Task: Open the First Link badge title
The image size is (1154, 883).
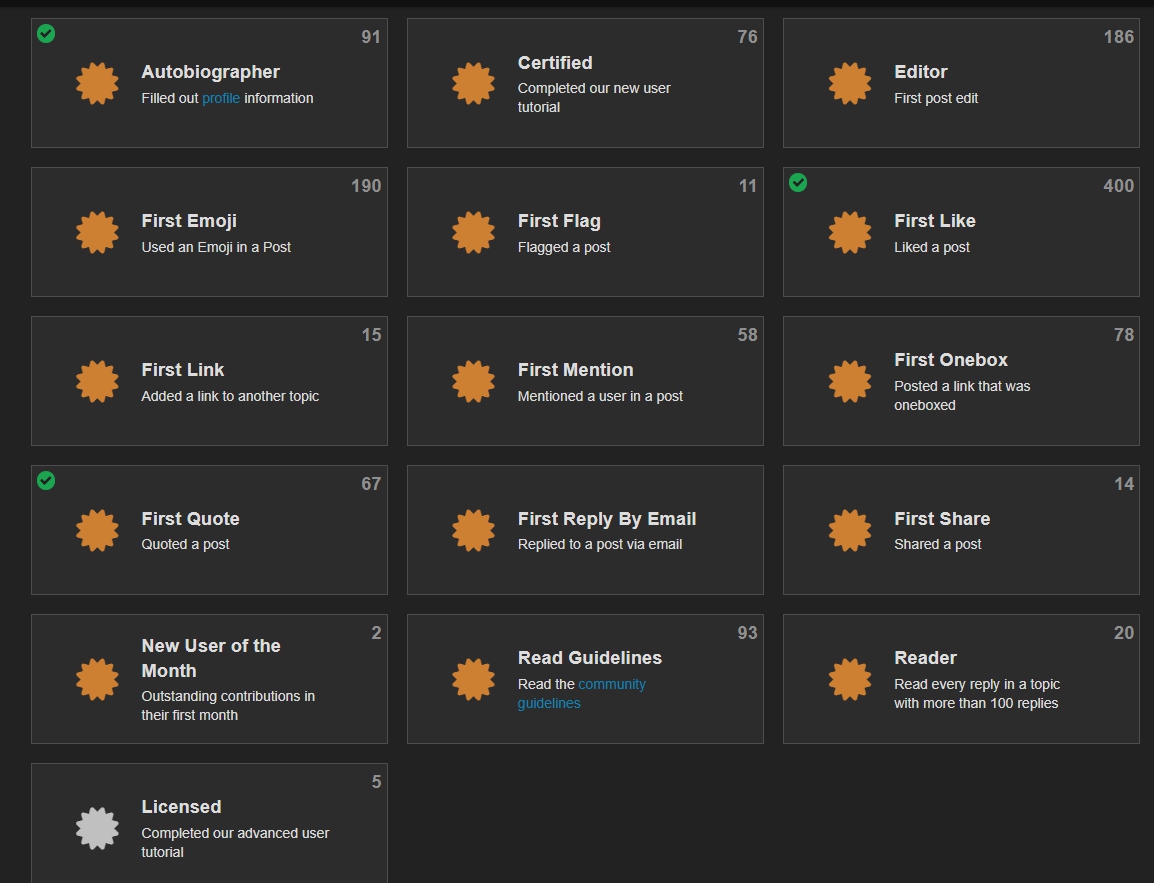Action: (x=183, y=370)
